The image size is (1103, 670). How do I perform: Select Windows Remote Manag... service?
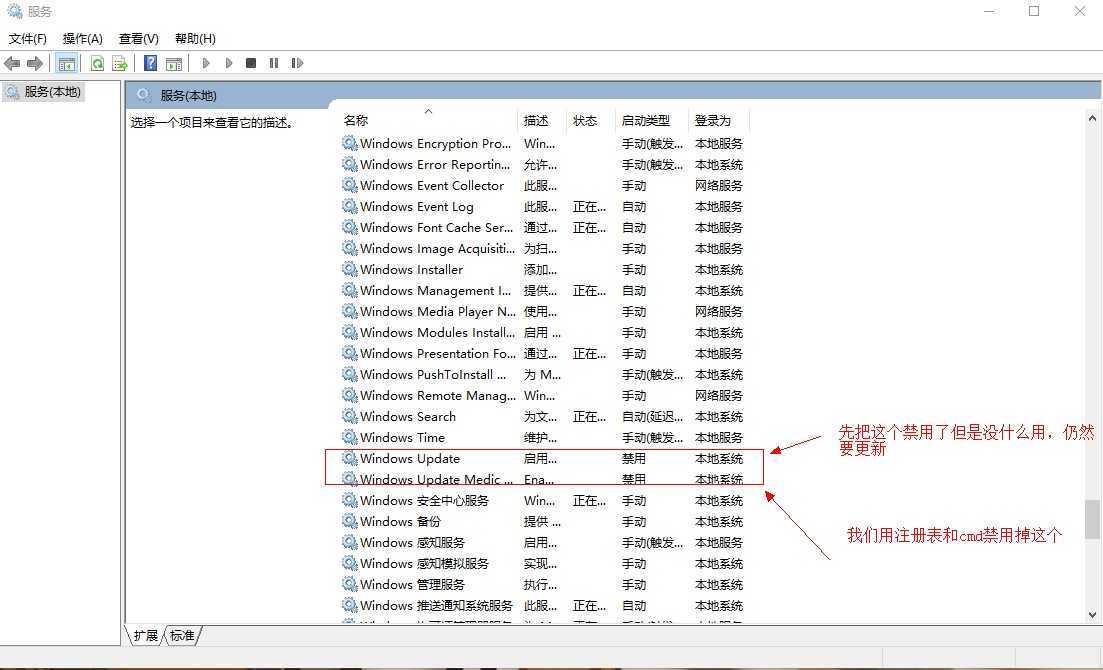[542, 396]
